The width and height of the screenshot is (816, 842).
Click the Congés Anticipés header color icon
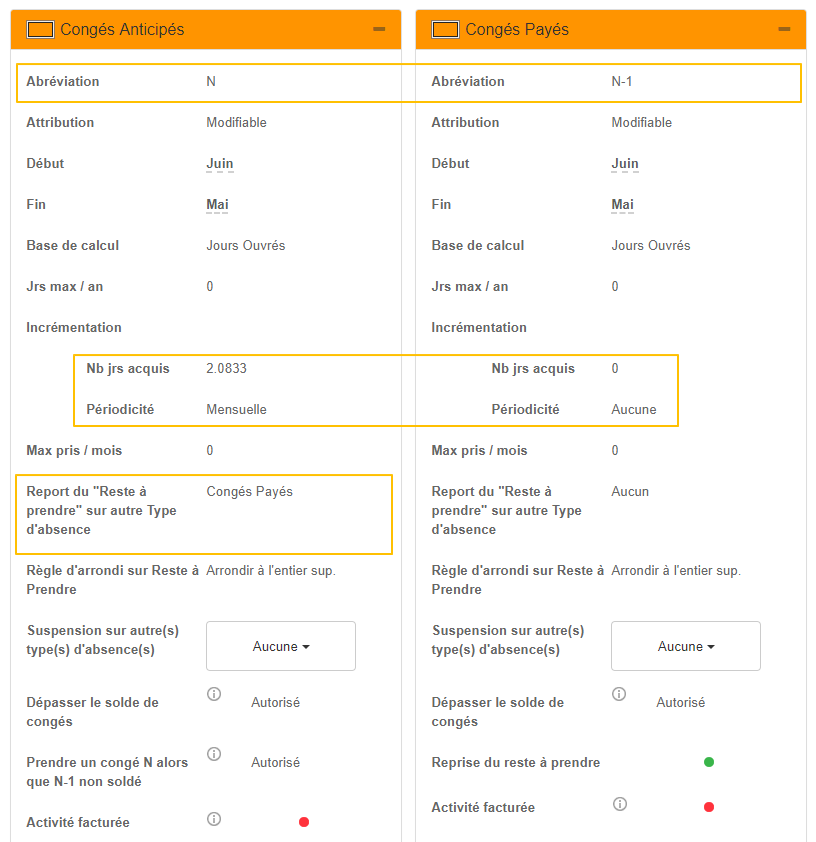click(40, 30)
